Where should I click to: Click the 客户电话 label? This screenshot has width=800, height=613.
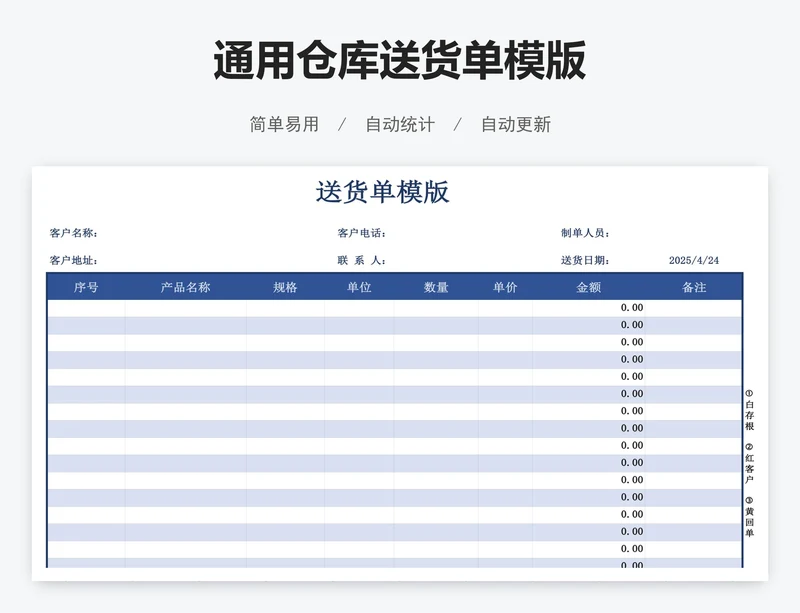(x=361, y=233)
